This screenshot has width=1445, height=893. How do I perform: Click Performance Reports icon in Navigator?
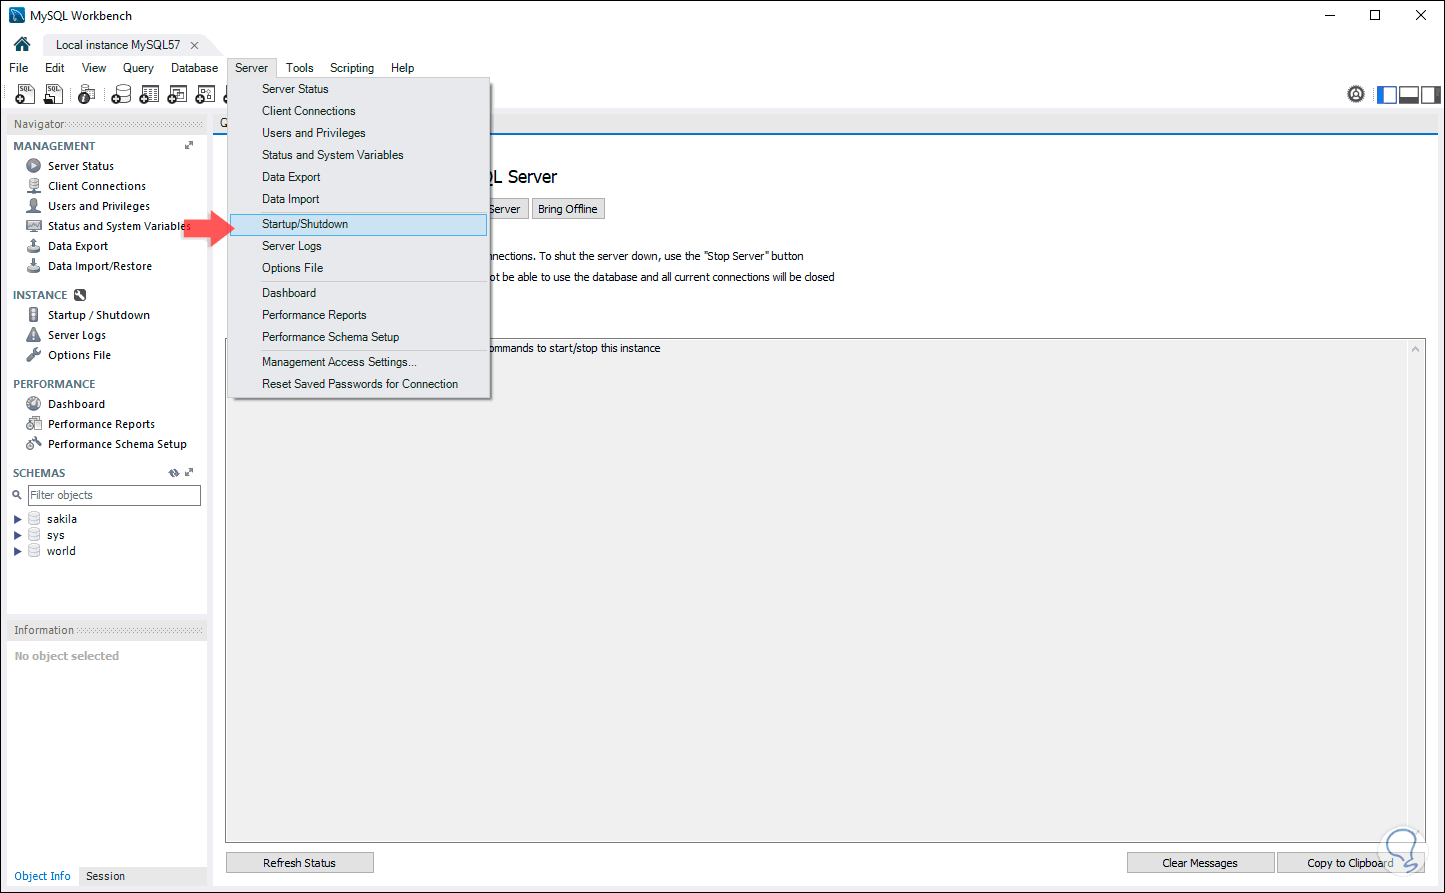(x=34, y=424)
